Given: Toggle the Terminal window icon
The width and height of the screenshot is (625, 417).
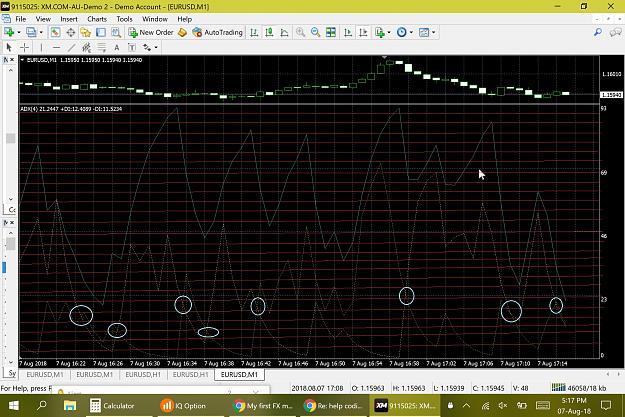Looking at the screenshot, I should coord(101,32).
